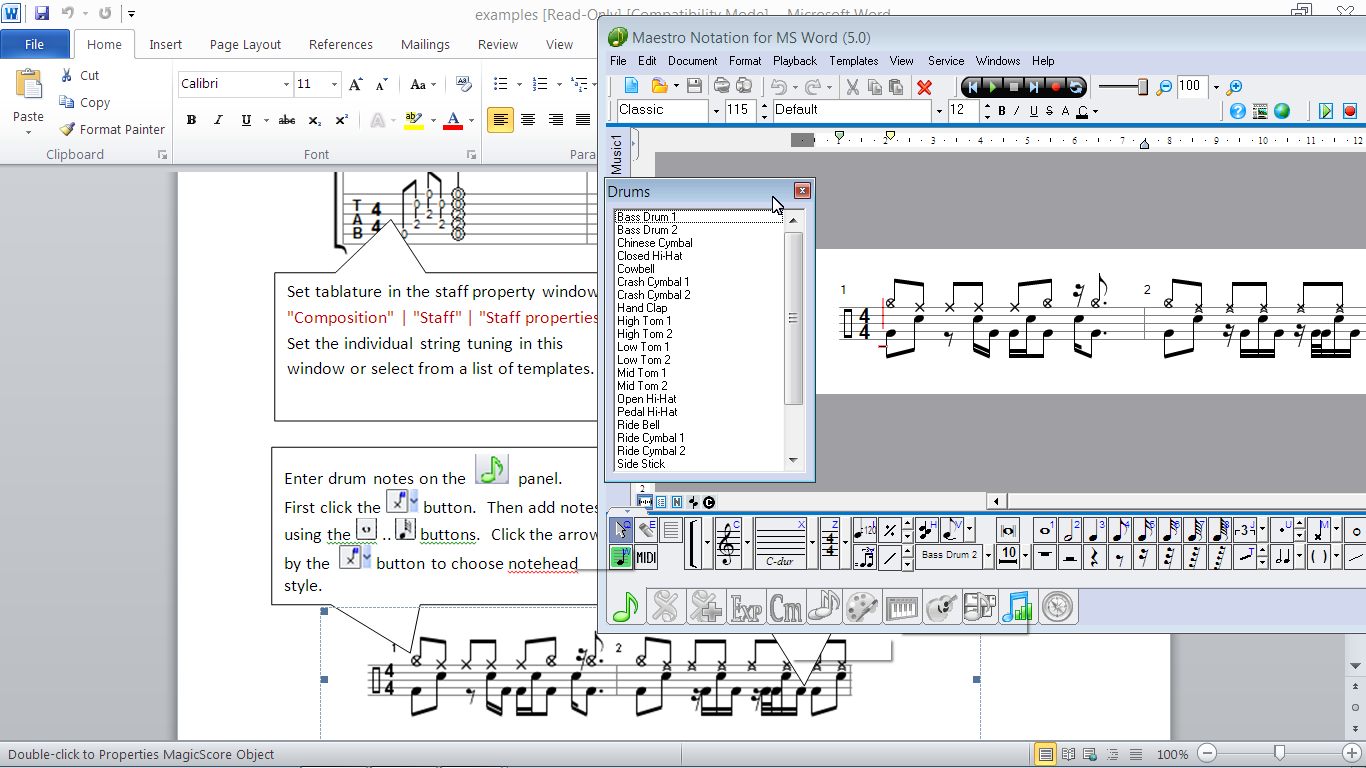Open the Classic font style dropdown
Screen dimensions: 1366x768
point(716,110)
